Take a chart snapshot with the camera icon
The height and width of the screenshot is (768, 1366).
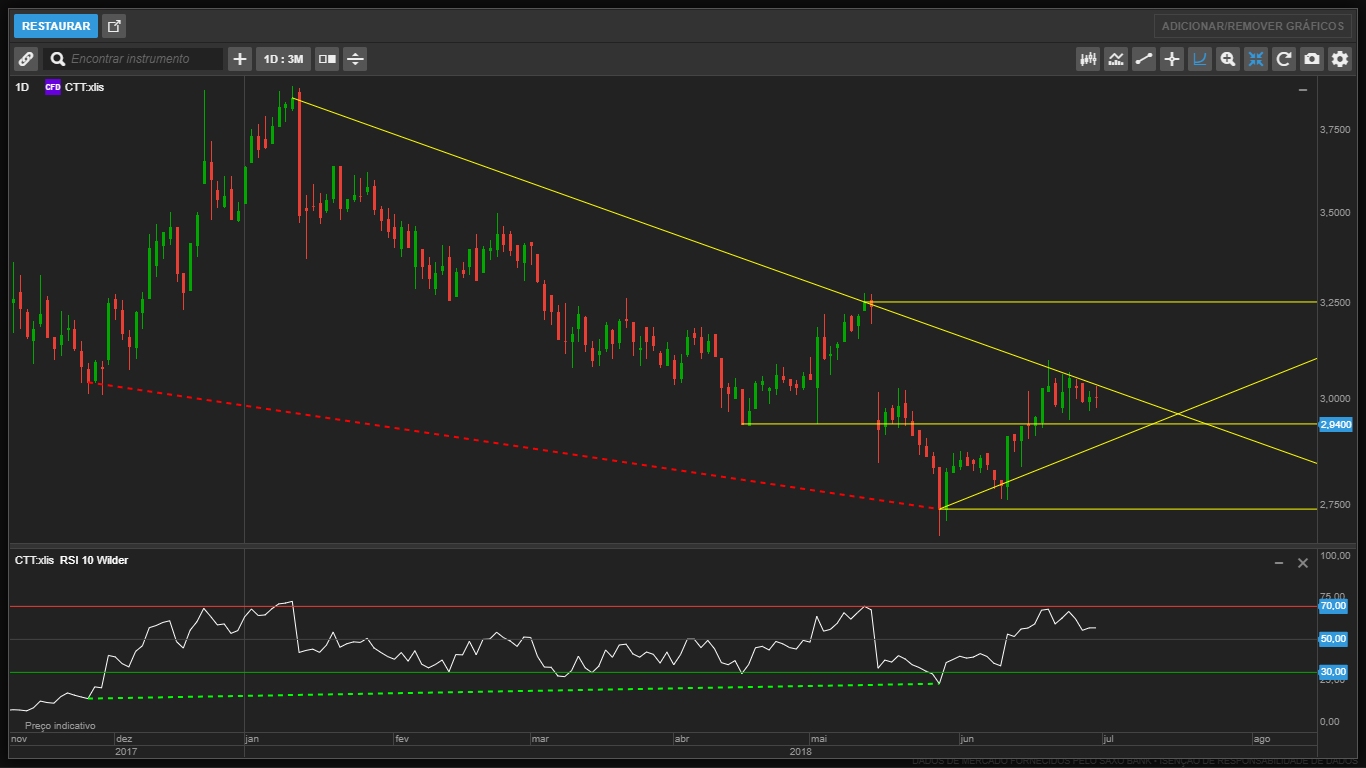pos(1312,59)
